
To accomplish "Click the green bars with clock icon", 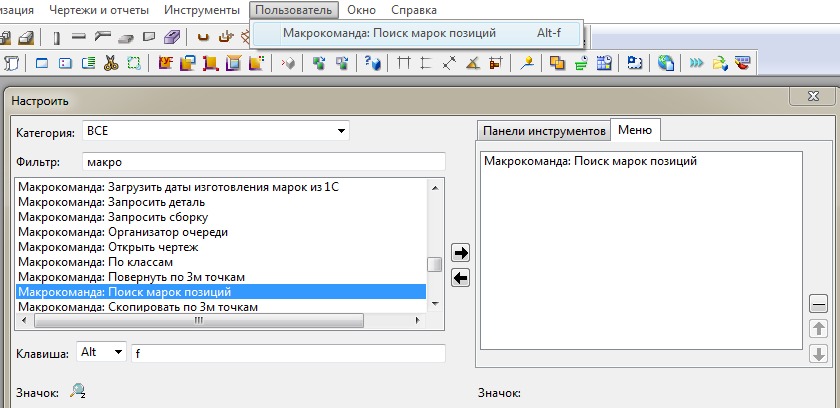I will pos(581,63).
